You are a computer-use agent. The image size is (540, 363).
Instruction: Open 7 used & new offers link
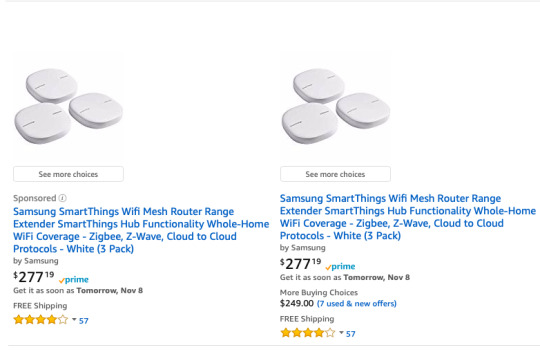coord(356,303)
